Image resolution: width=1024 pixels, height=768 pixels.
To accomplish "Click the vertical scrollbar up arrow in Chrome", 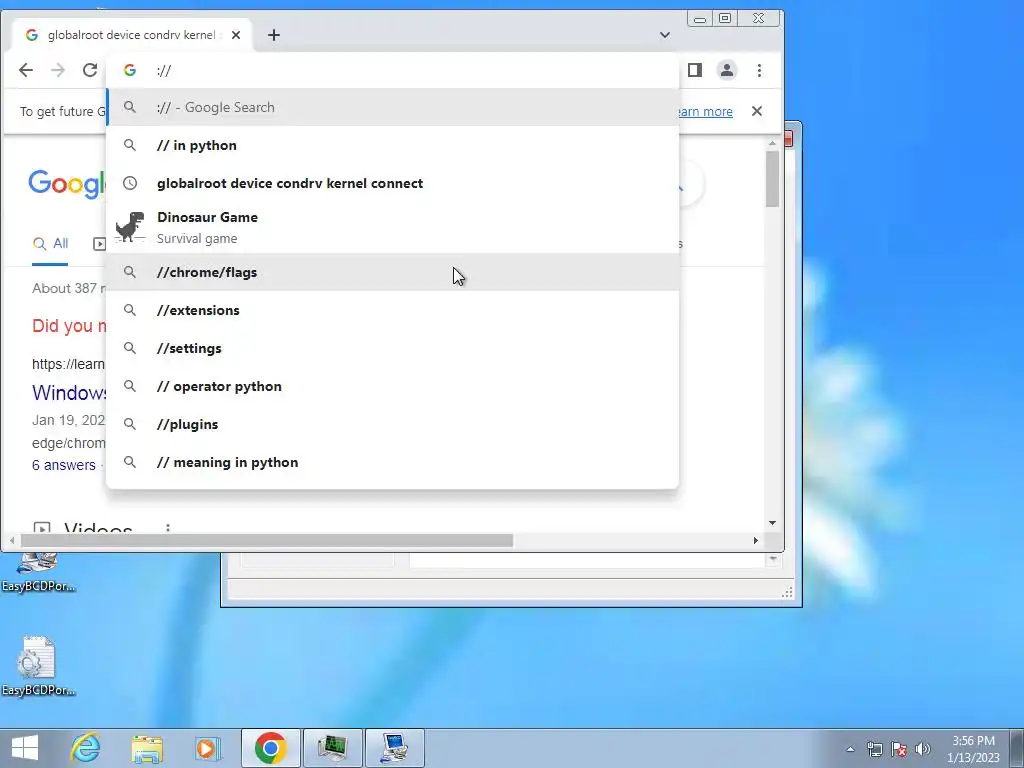I will [x=773, y=142].
